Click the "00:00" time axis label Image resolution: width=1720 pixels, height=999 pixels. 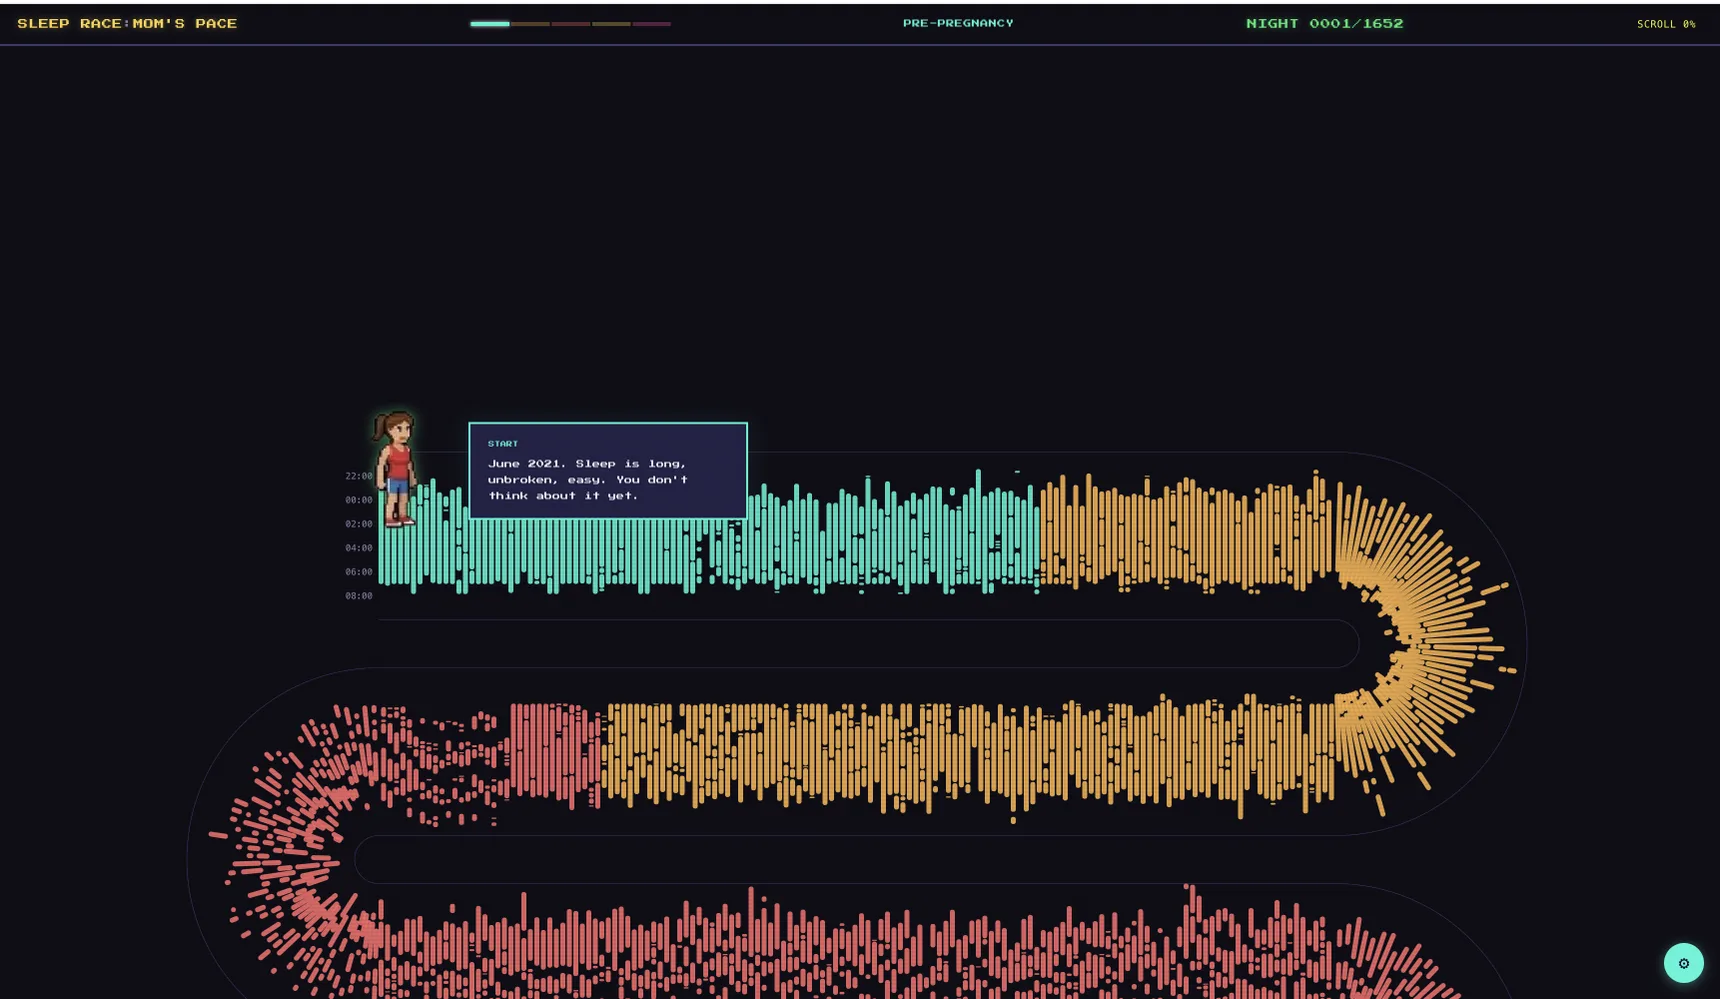coord(359,500)
